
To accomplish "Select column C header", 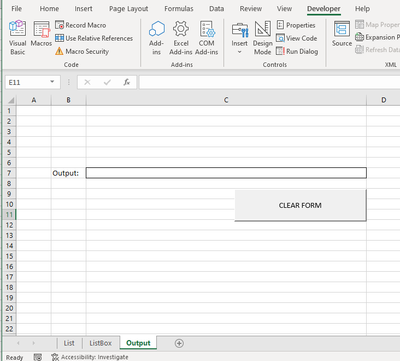I will click(x=226, y=100).
